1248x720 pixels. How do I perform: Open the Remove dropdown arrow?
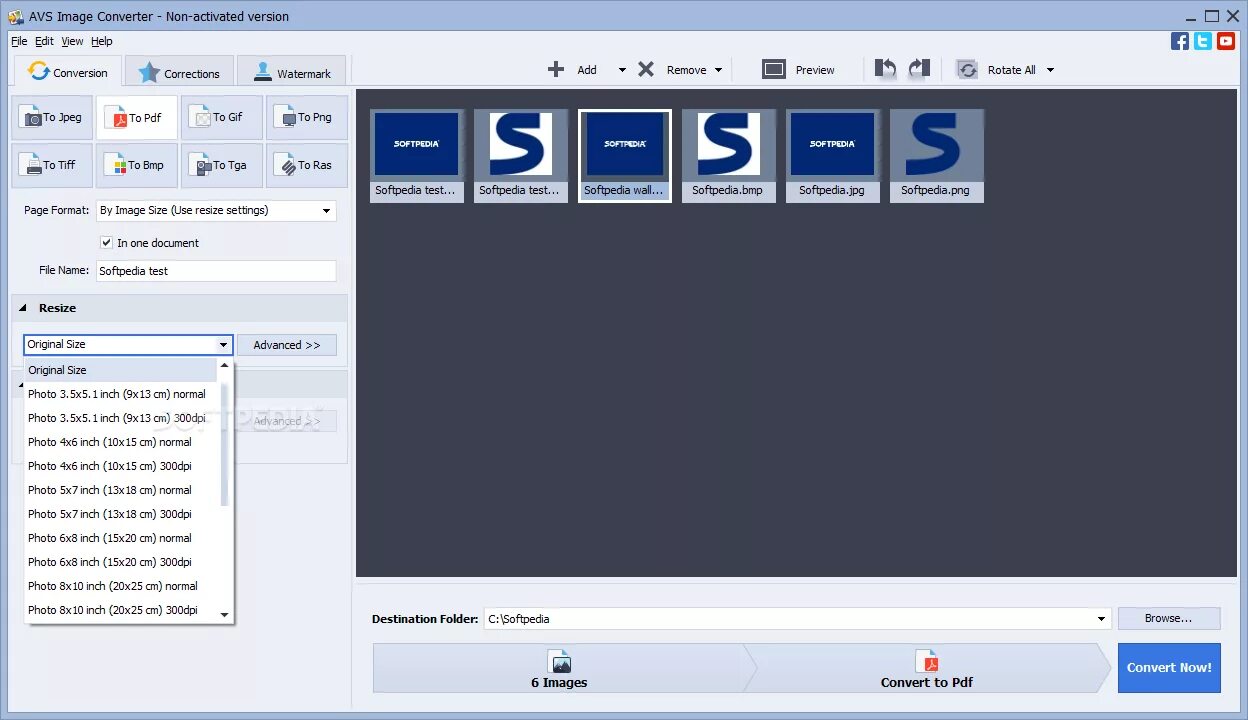pyautogui.click(x=718, y=70)
